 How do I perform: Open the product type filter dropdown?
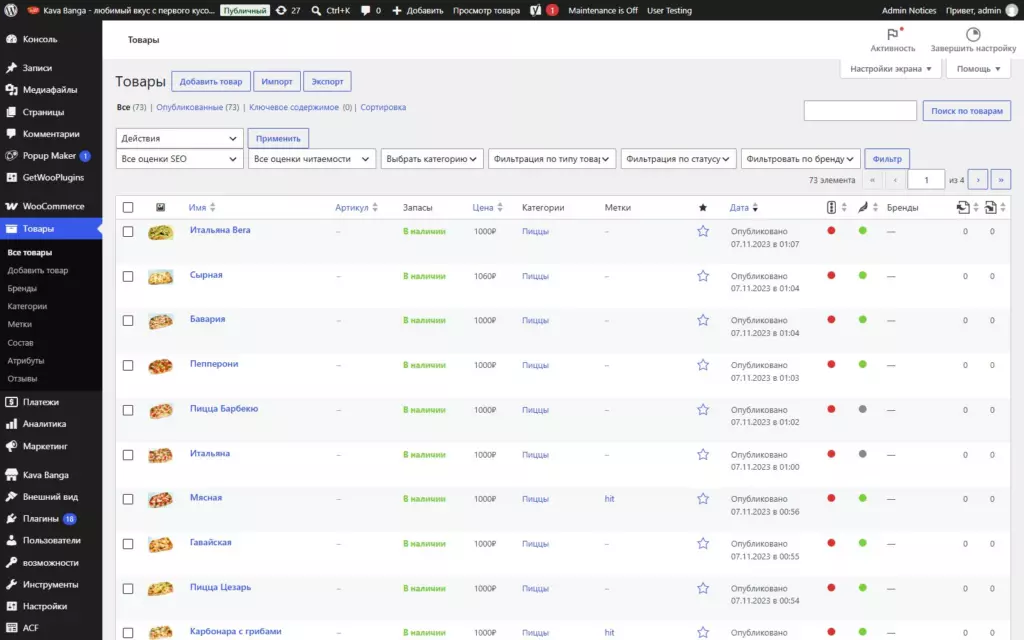[x=552, y=159]
